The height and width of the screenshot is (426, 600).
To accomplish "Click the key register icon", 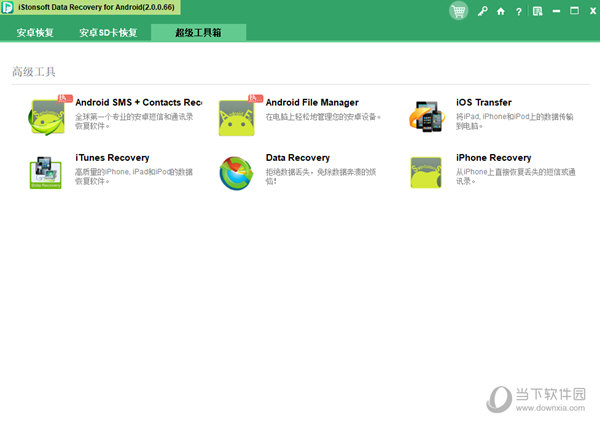I will tap(483, 11).
